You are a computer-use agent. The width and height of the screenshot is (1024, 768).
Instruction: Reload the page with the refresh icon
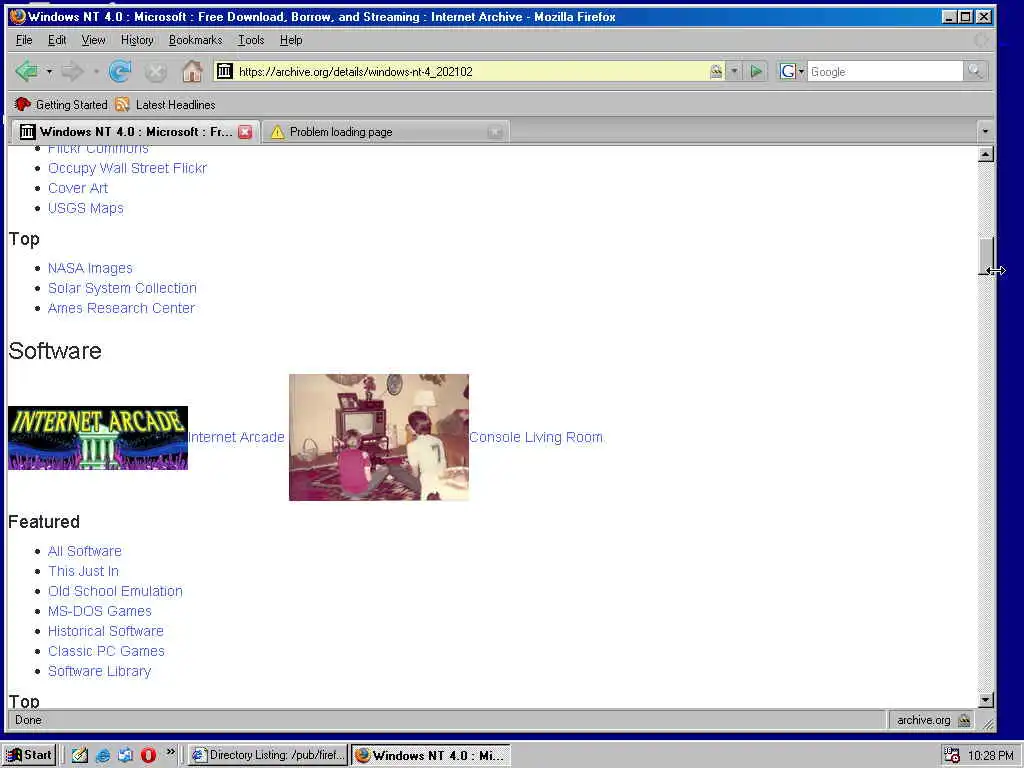120,71
